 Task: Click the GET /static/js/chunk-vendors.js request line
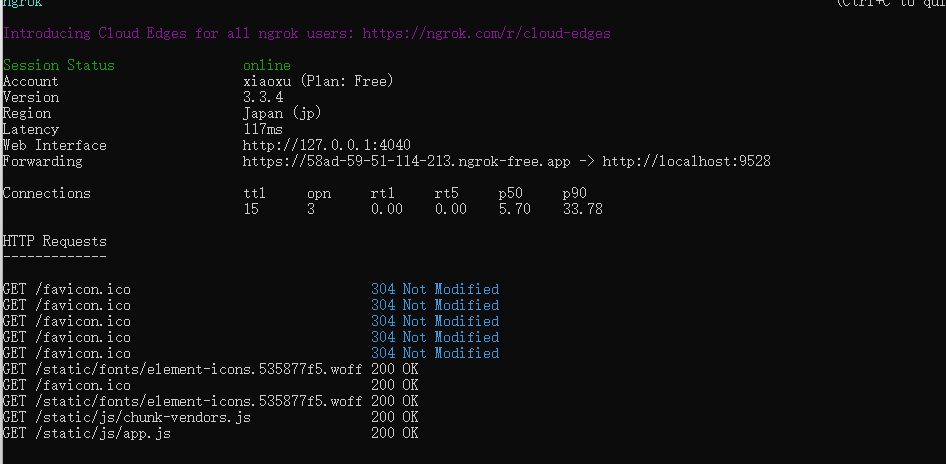(126, 417)
